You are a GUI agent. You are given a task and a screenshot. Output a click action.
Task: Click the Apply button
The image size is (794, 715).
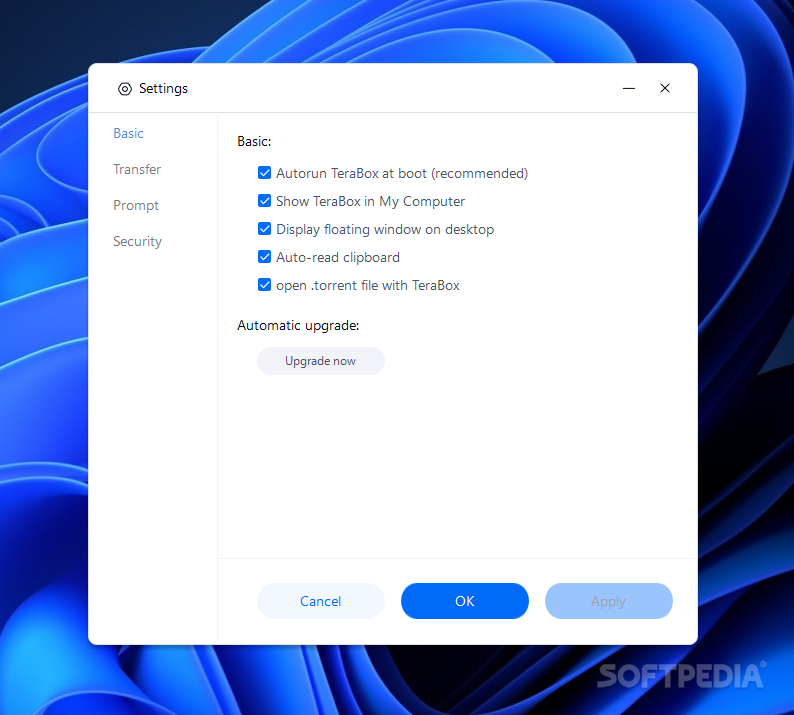point(609,601)
